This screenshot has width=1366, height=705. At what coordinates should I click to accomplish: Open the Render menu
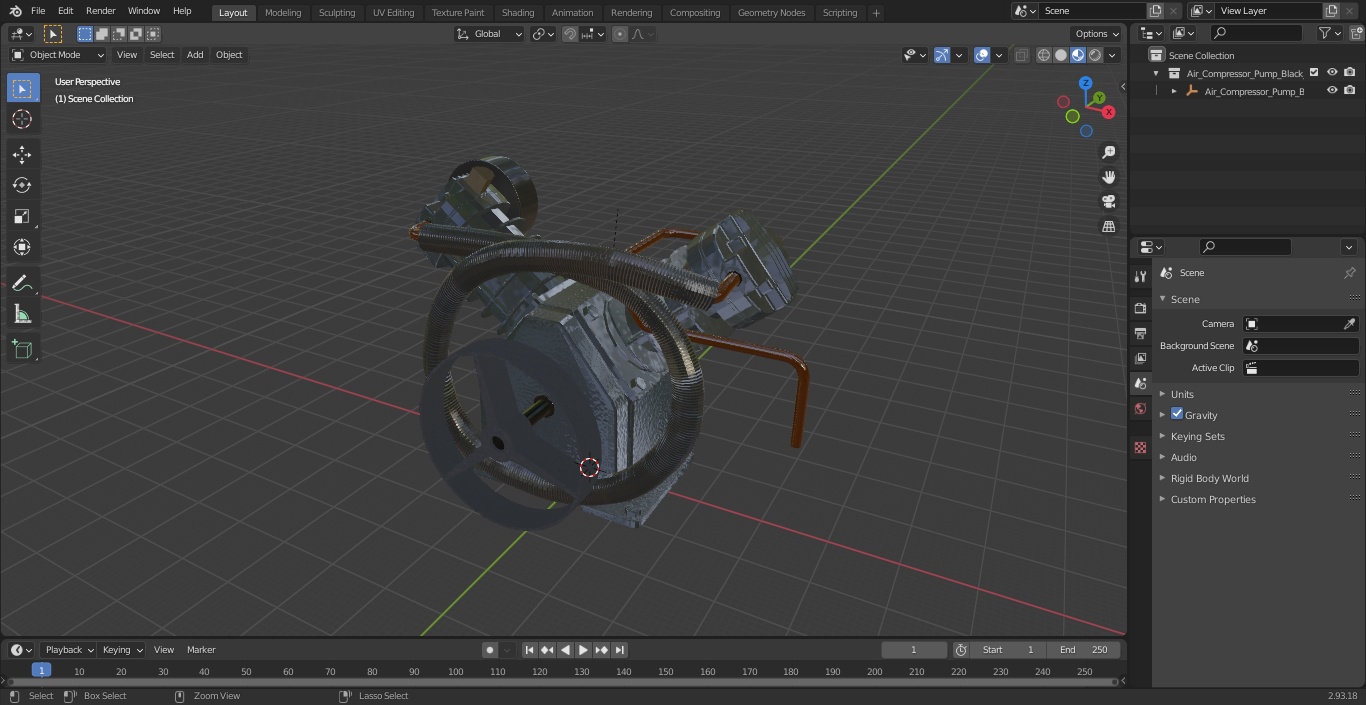coord(100,11)
